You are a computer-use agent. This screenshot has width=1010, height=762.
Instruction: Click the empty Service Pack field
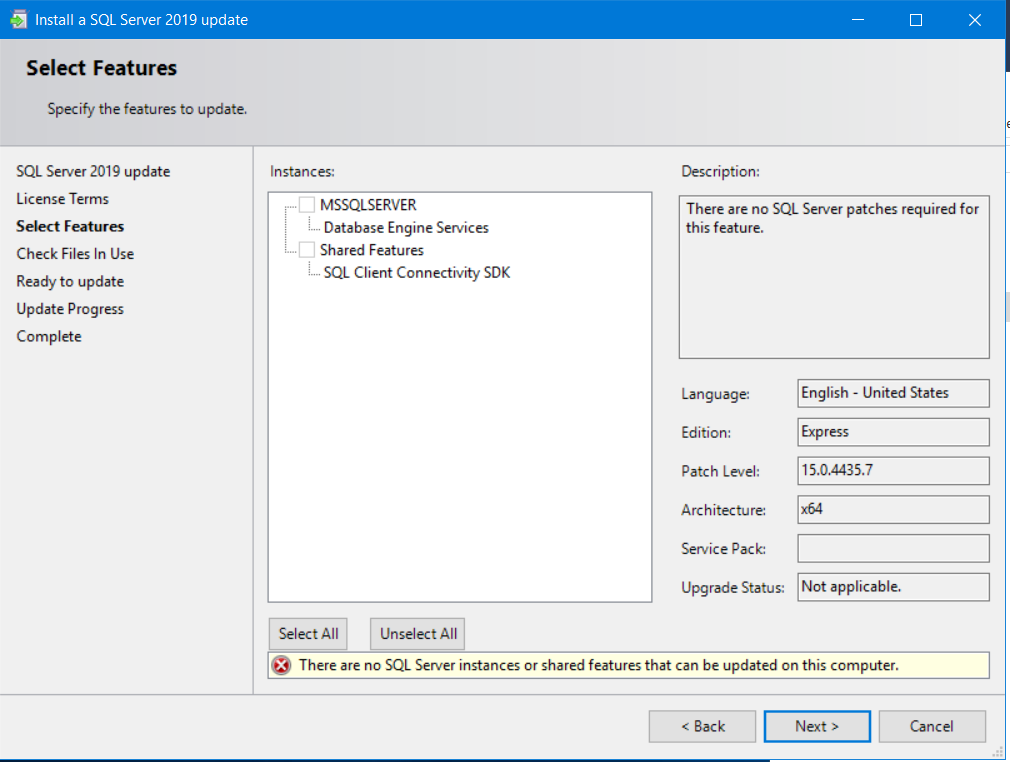coord(893,548)
